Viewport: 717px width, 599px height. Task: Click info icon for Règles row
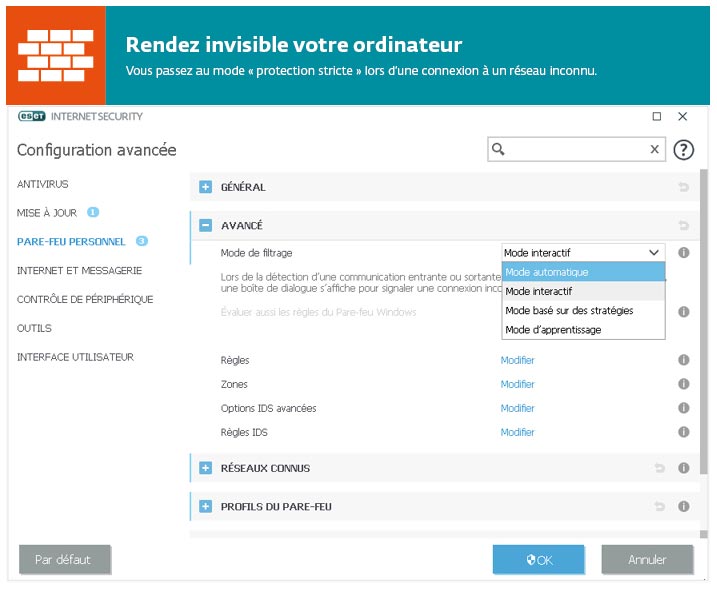pyautogui.click(x=684, y=360)
